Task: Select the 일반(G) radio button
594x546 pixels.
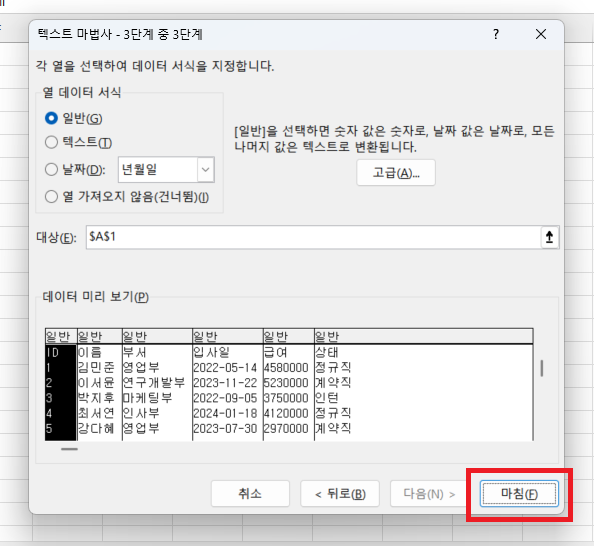Action: 51,118
